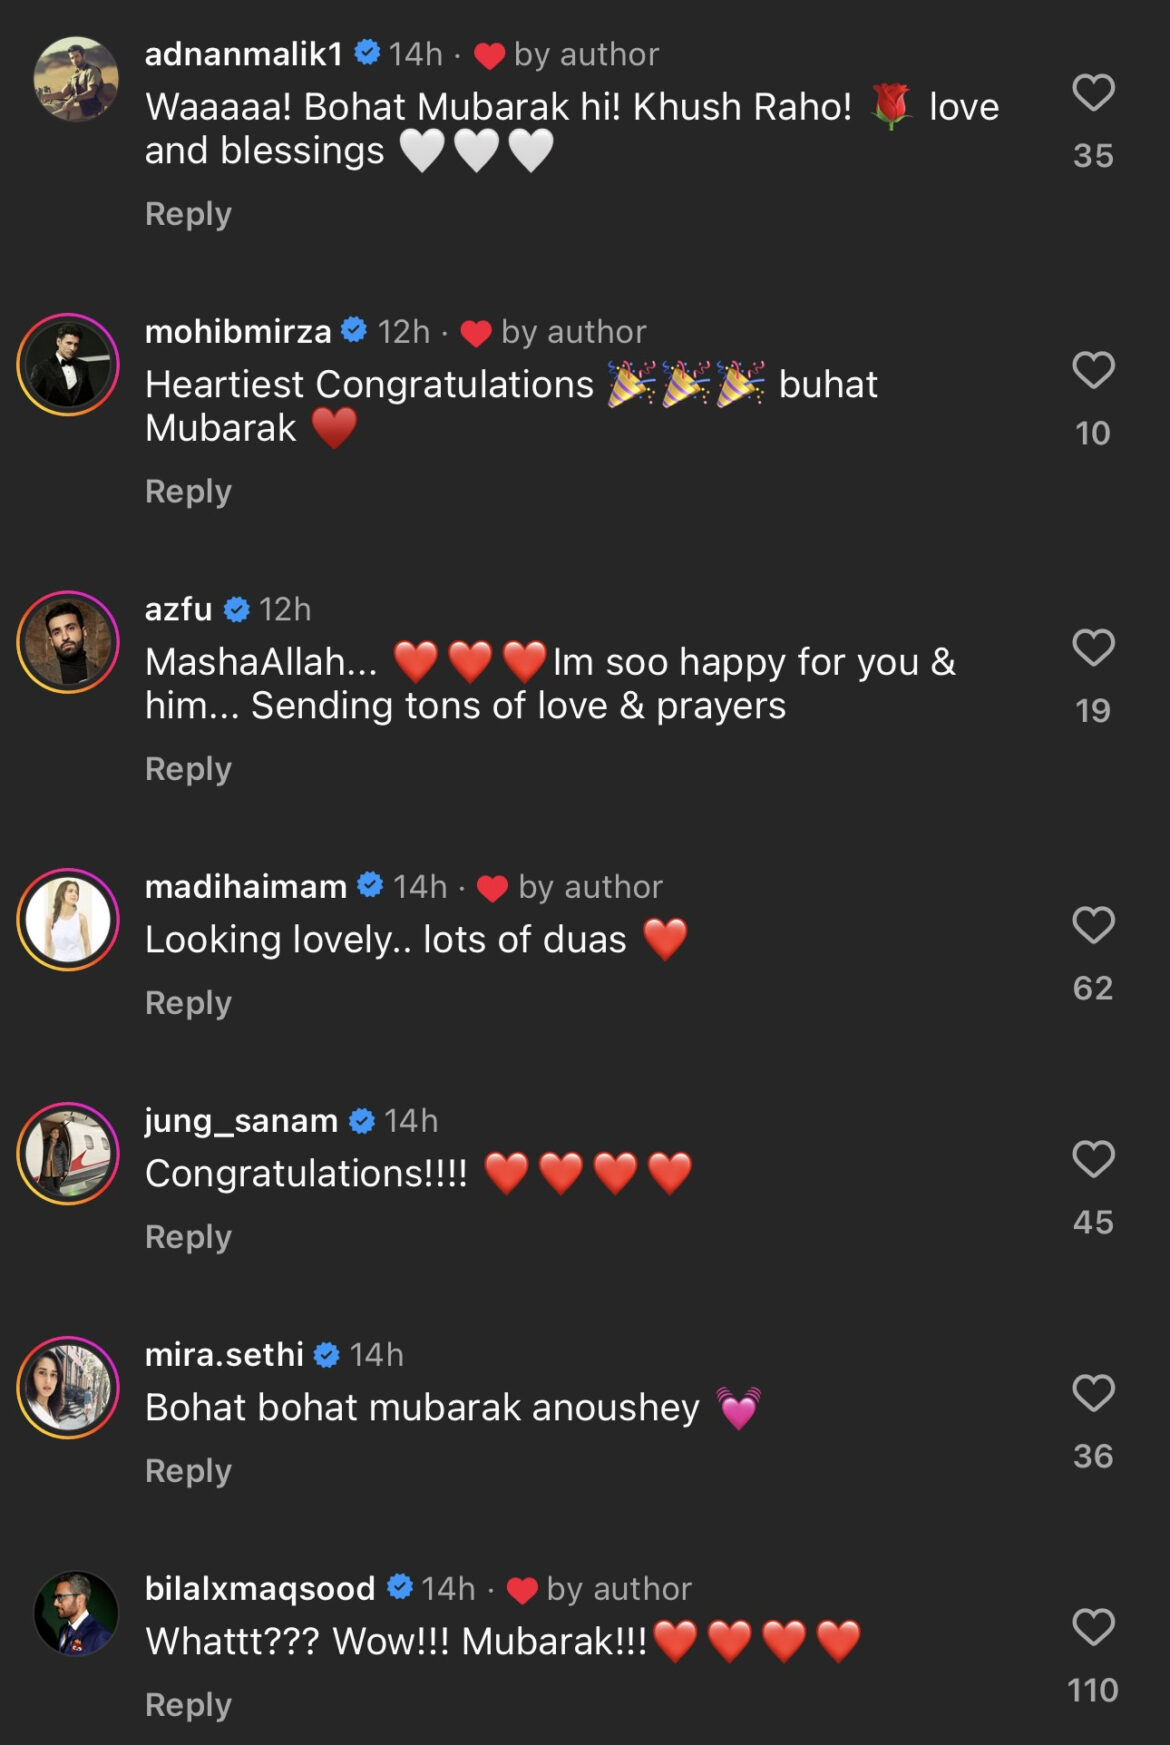Like jung_sanam's congratulations comment
This screenshot has width=1170, height=1745.
tap(1092, 1157)
